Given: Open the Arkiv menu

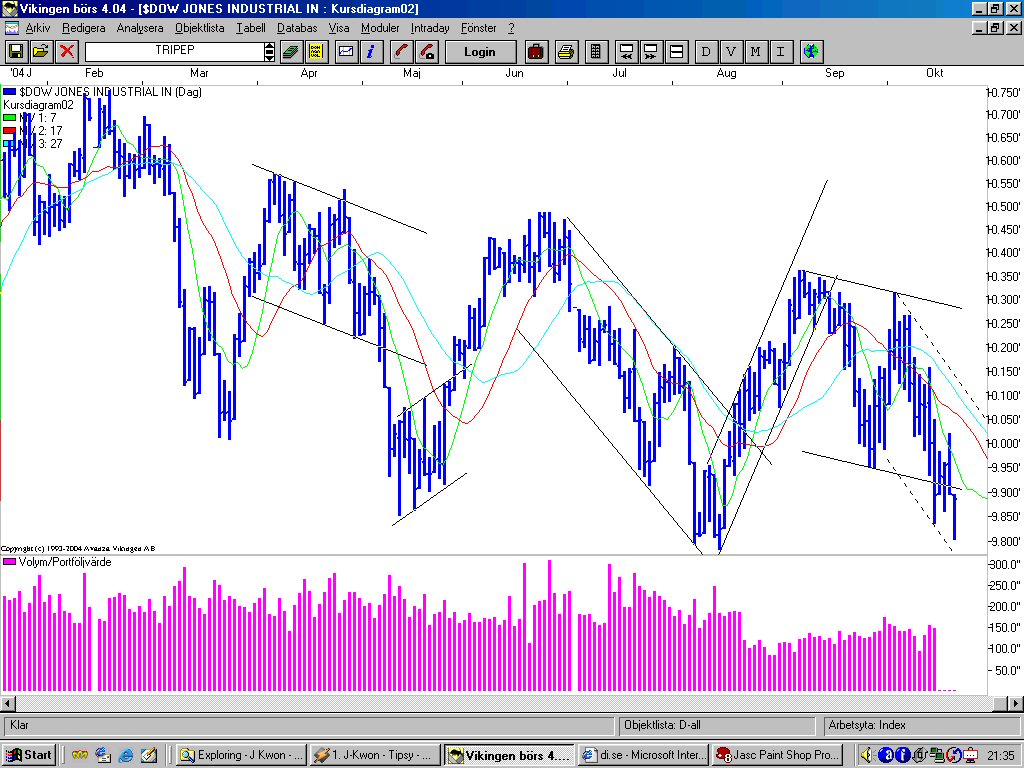Looking at the screenshot, I should coord(38,28).
